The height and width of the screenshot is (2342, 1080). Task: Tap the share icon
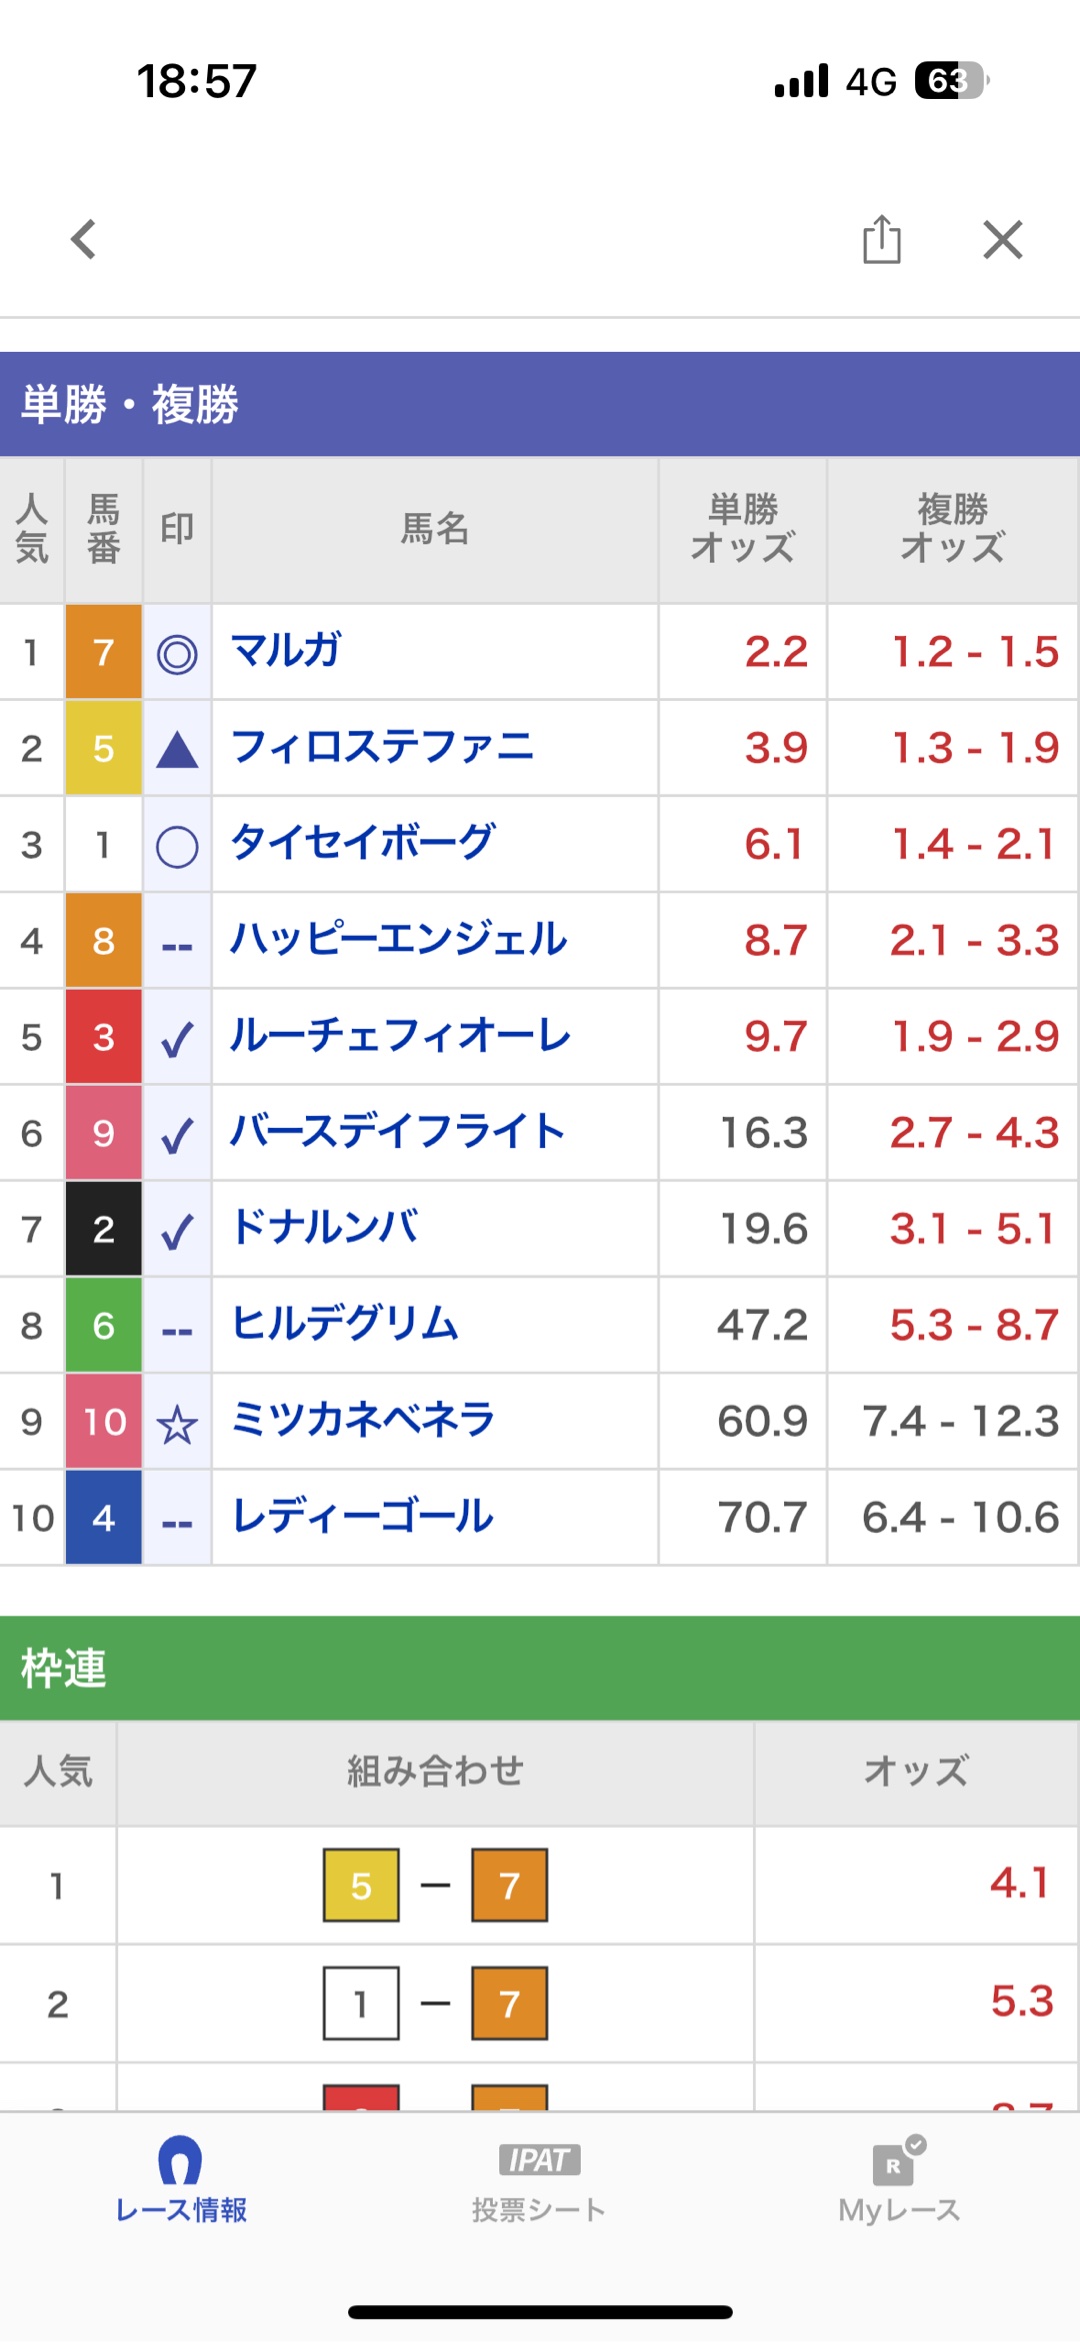tap(881, 240)
